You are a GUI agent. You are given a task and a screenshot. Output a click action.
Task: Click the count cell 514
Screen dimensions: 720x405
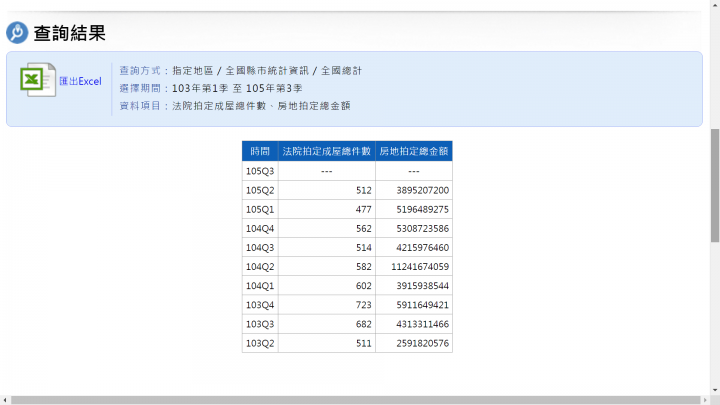pyautogui.click(x=326, y=248)
